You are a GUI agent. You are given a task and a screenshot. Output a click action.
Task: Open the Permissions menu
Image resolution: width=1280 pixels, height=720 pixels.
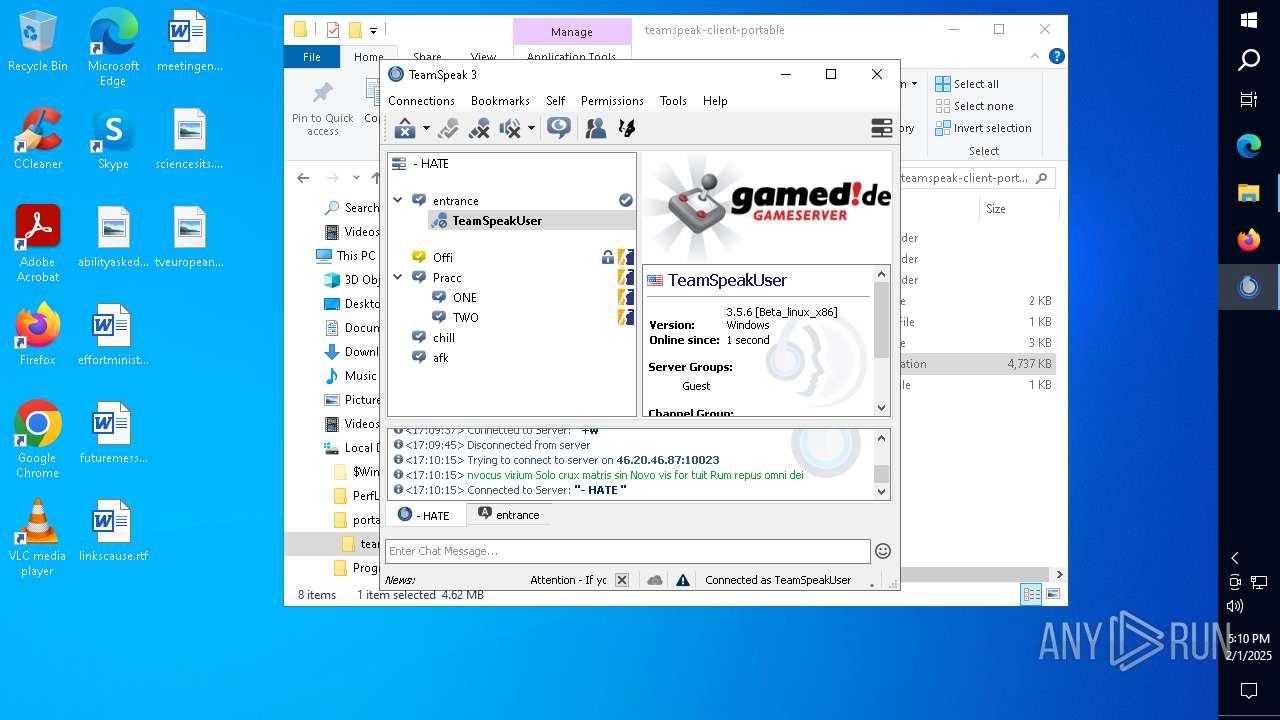click(612, 101)
